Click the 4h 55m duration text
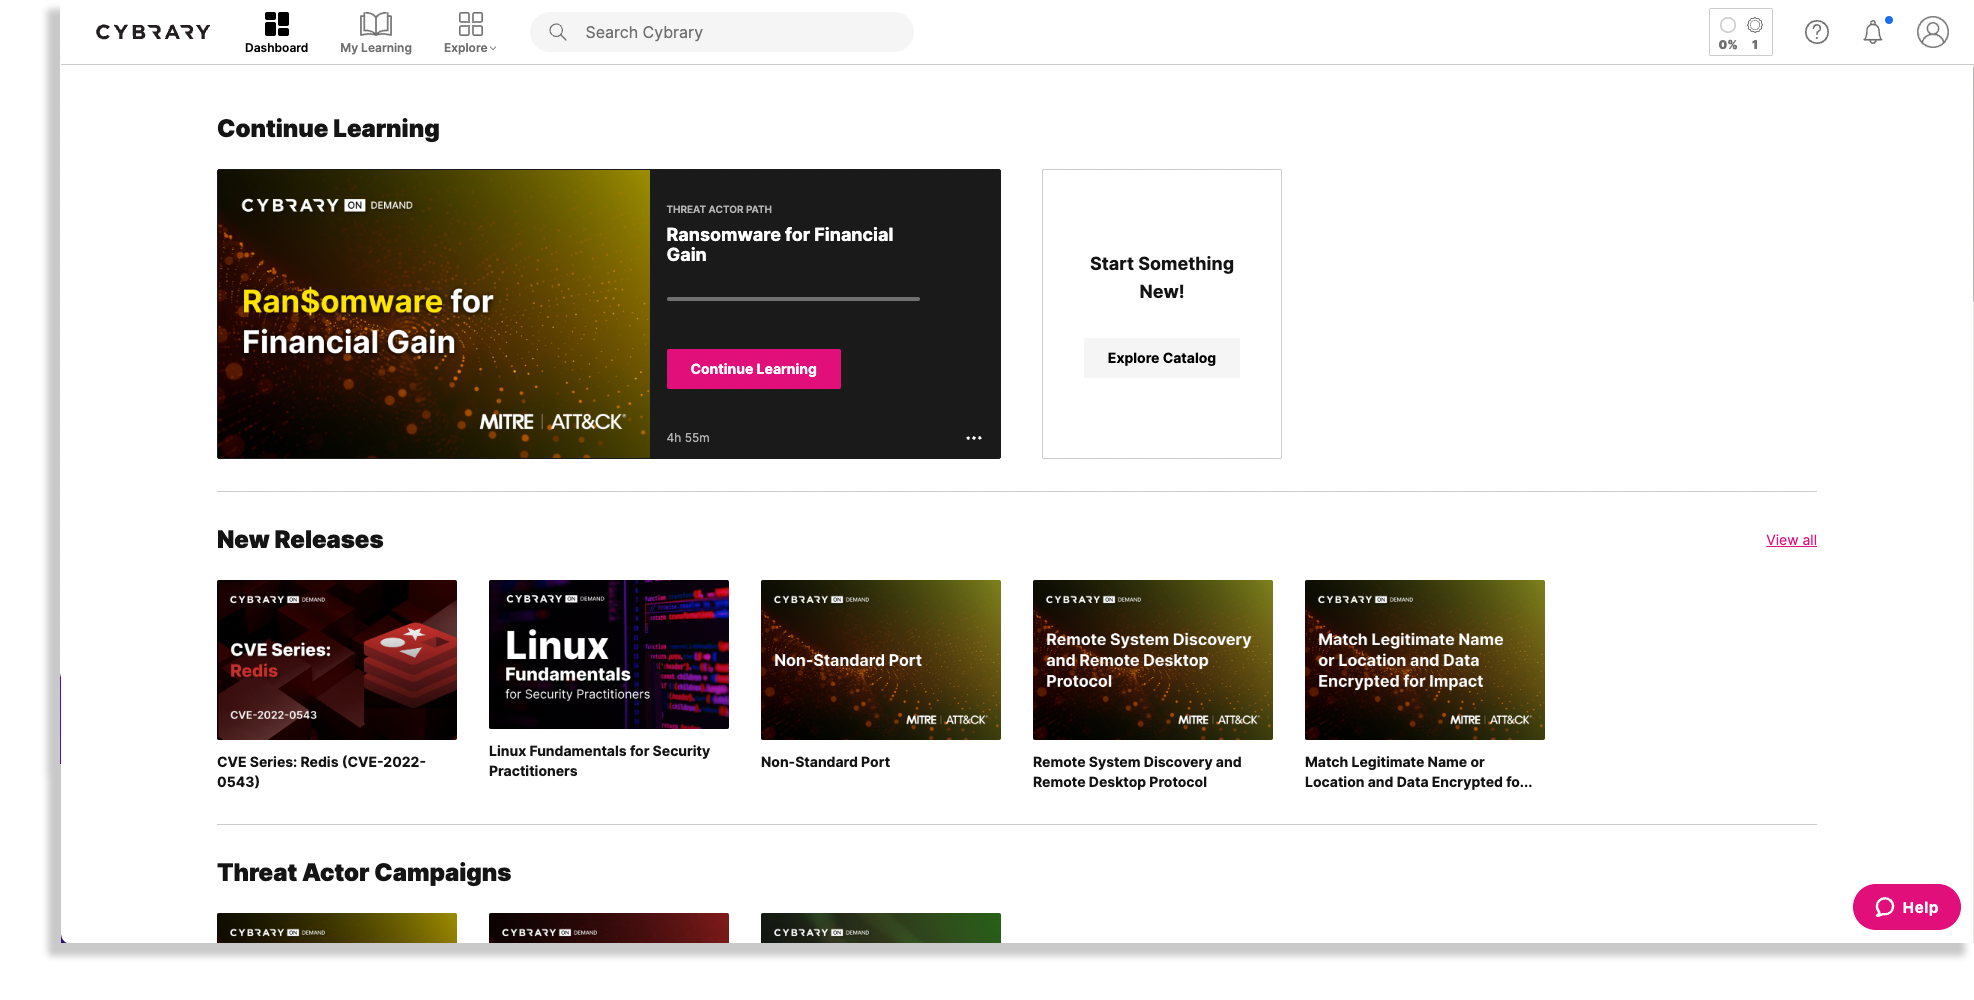The height and width of the screenshot is (1000, 1974). (x=688, y=438)
